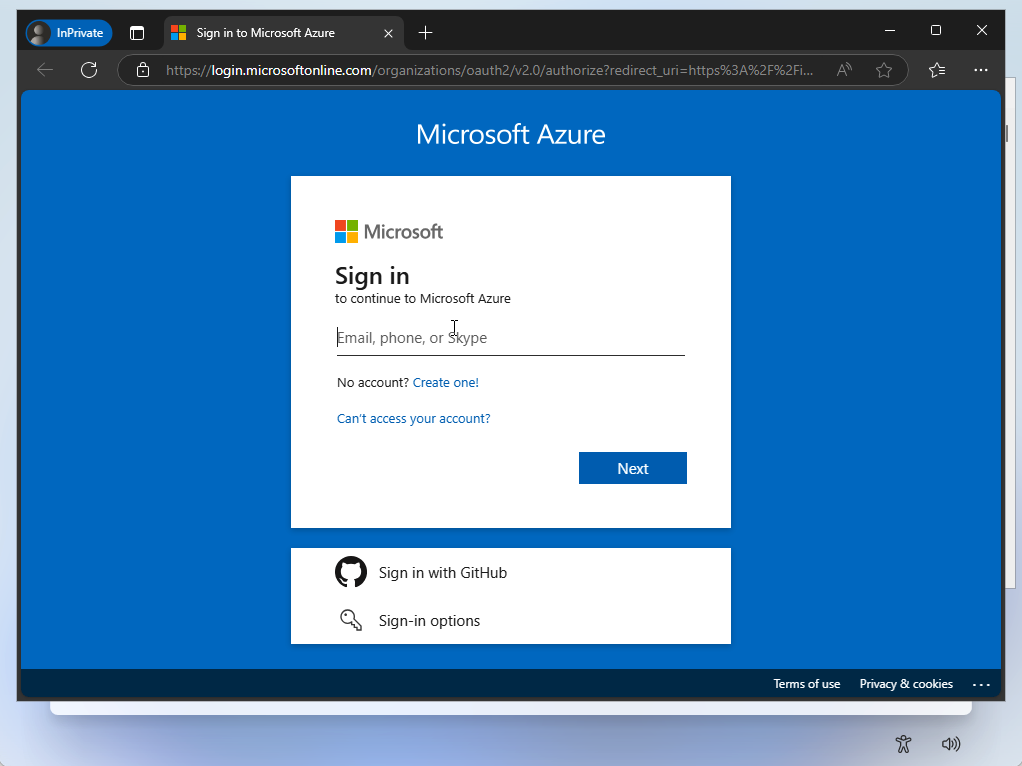Open the Favorites list icon

point(937,70)
